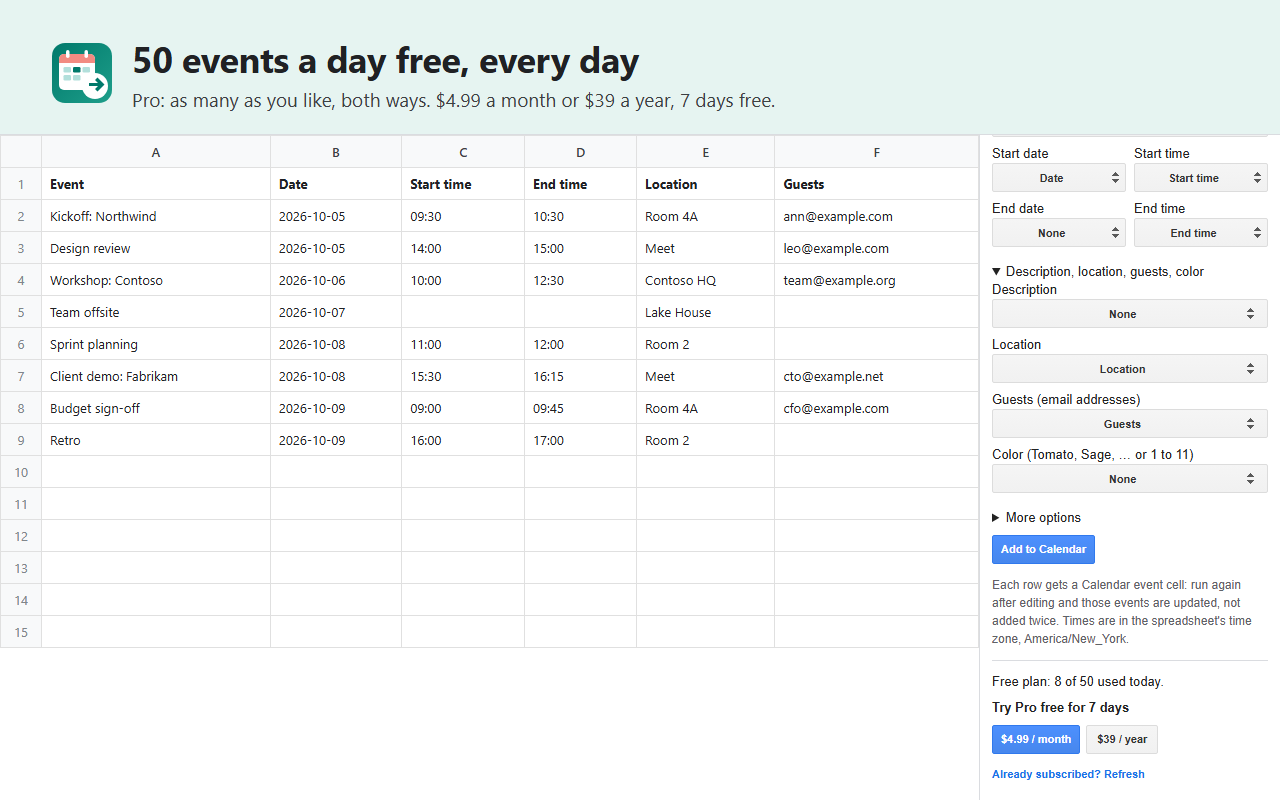
Task: Select the Guests header cell
Action: point(877,184)
